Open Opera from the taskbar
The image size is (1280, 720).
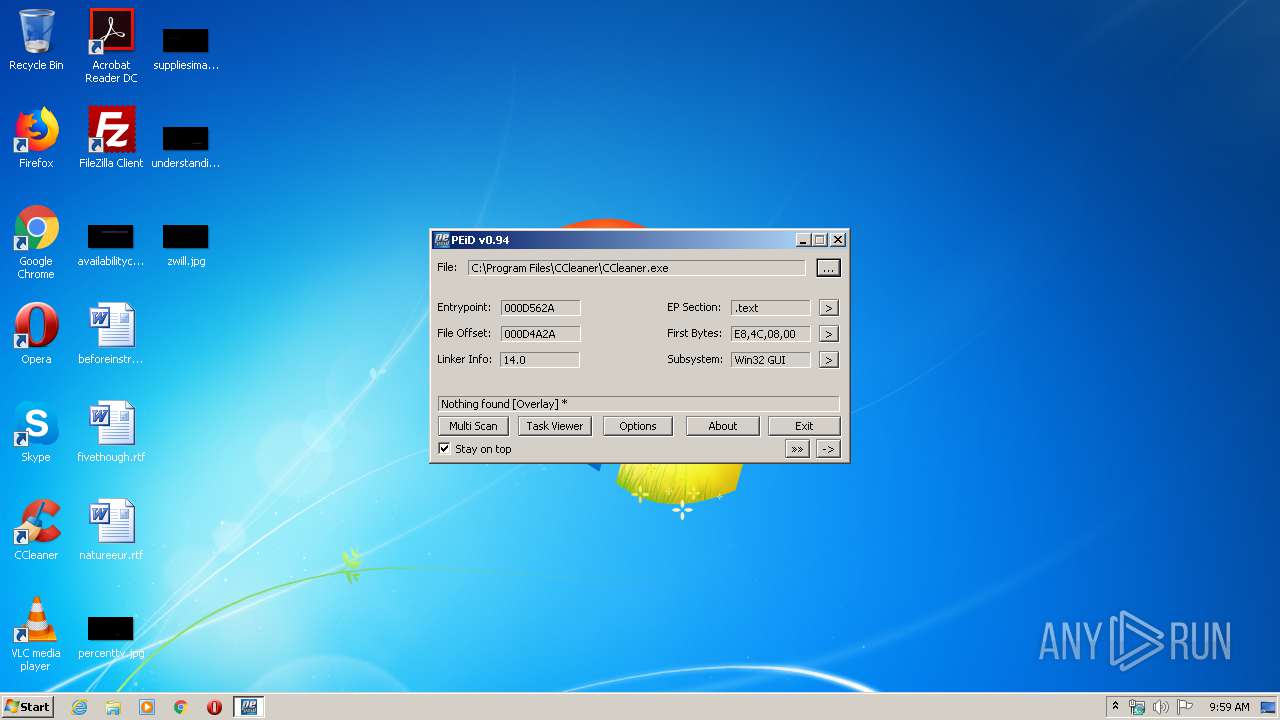click(x=214, y=707)
